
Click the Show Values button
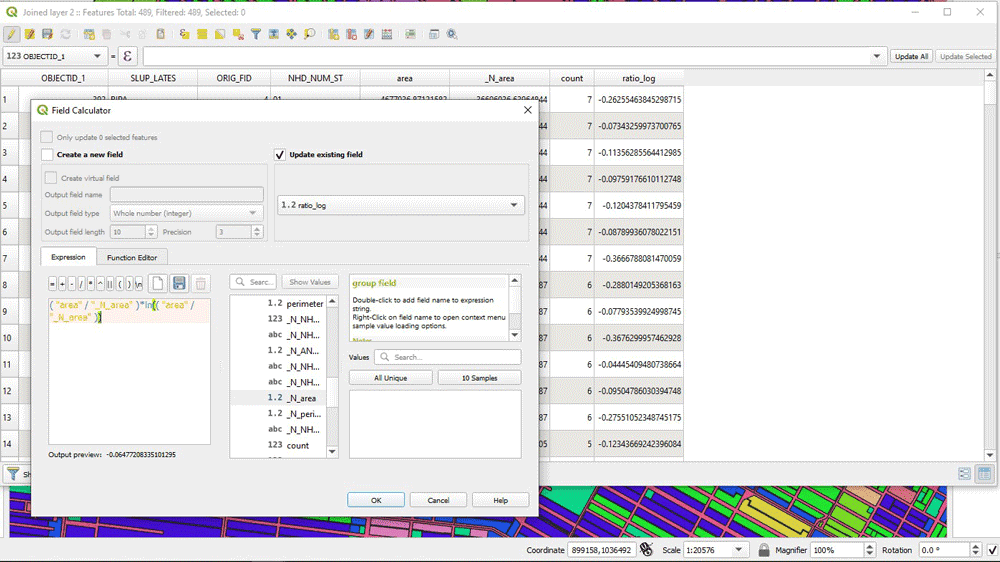(310, 282)
